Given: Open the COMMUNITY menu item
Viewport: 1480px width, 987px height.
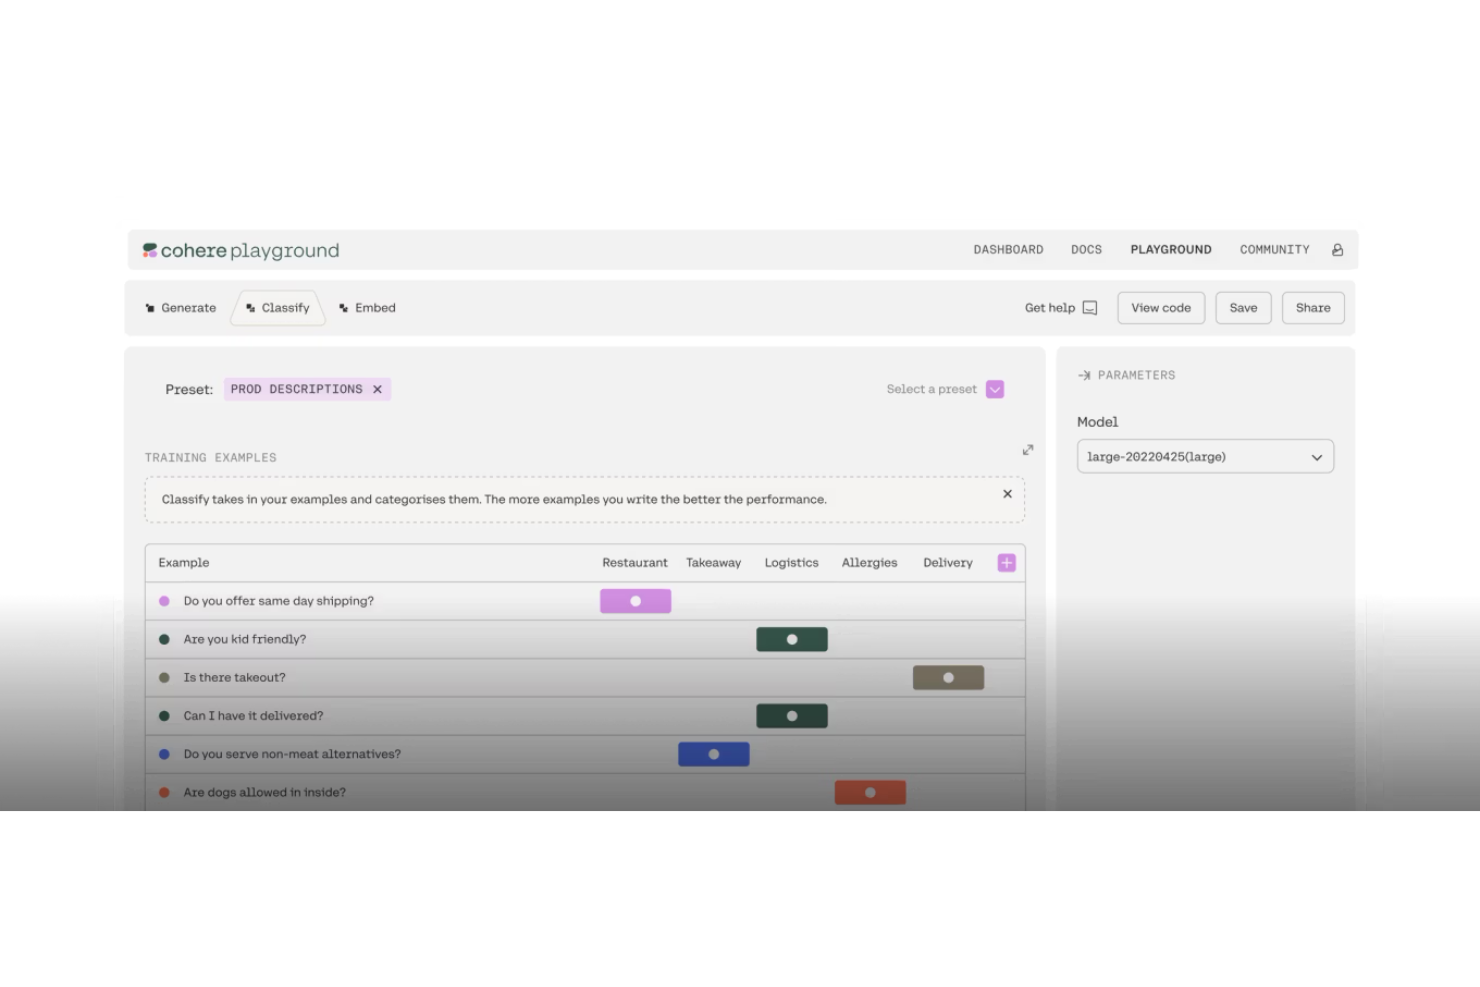Looking at the screenshot, I should (1273, 249).
